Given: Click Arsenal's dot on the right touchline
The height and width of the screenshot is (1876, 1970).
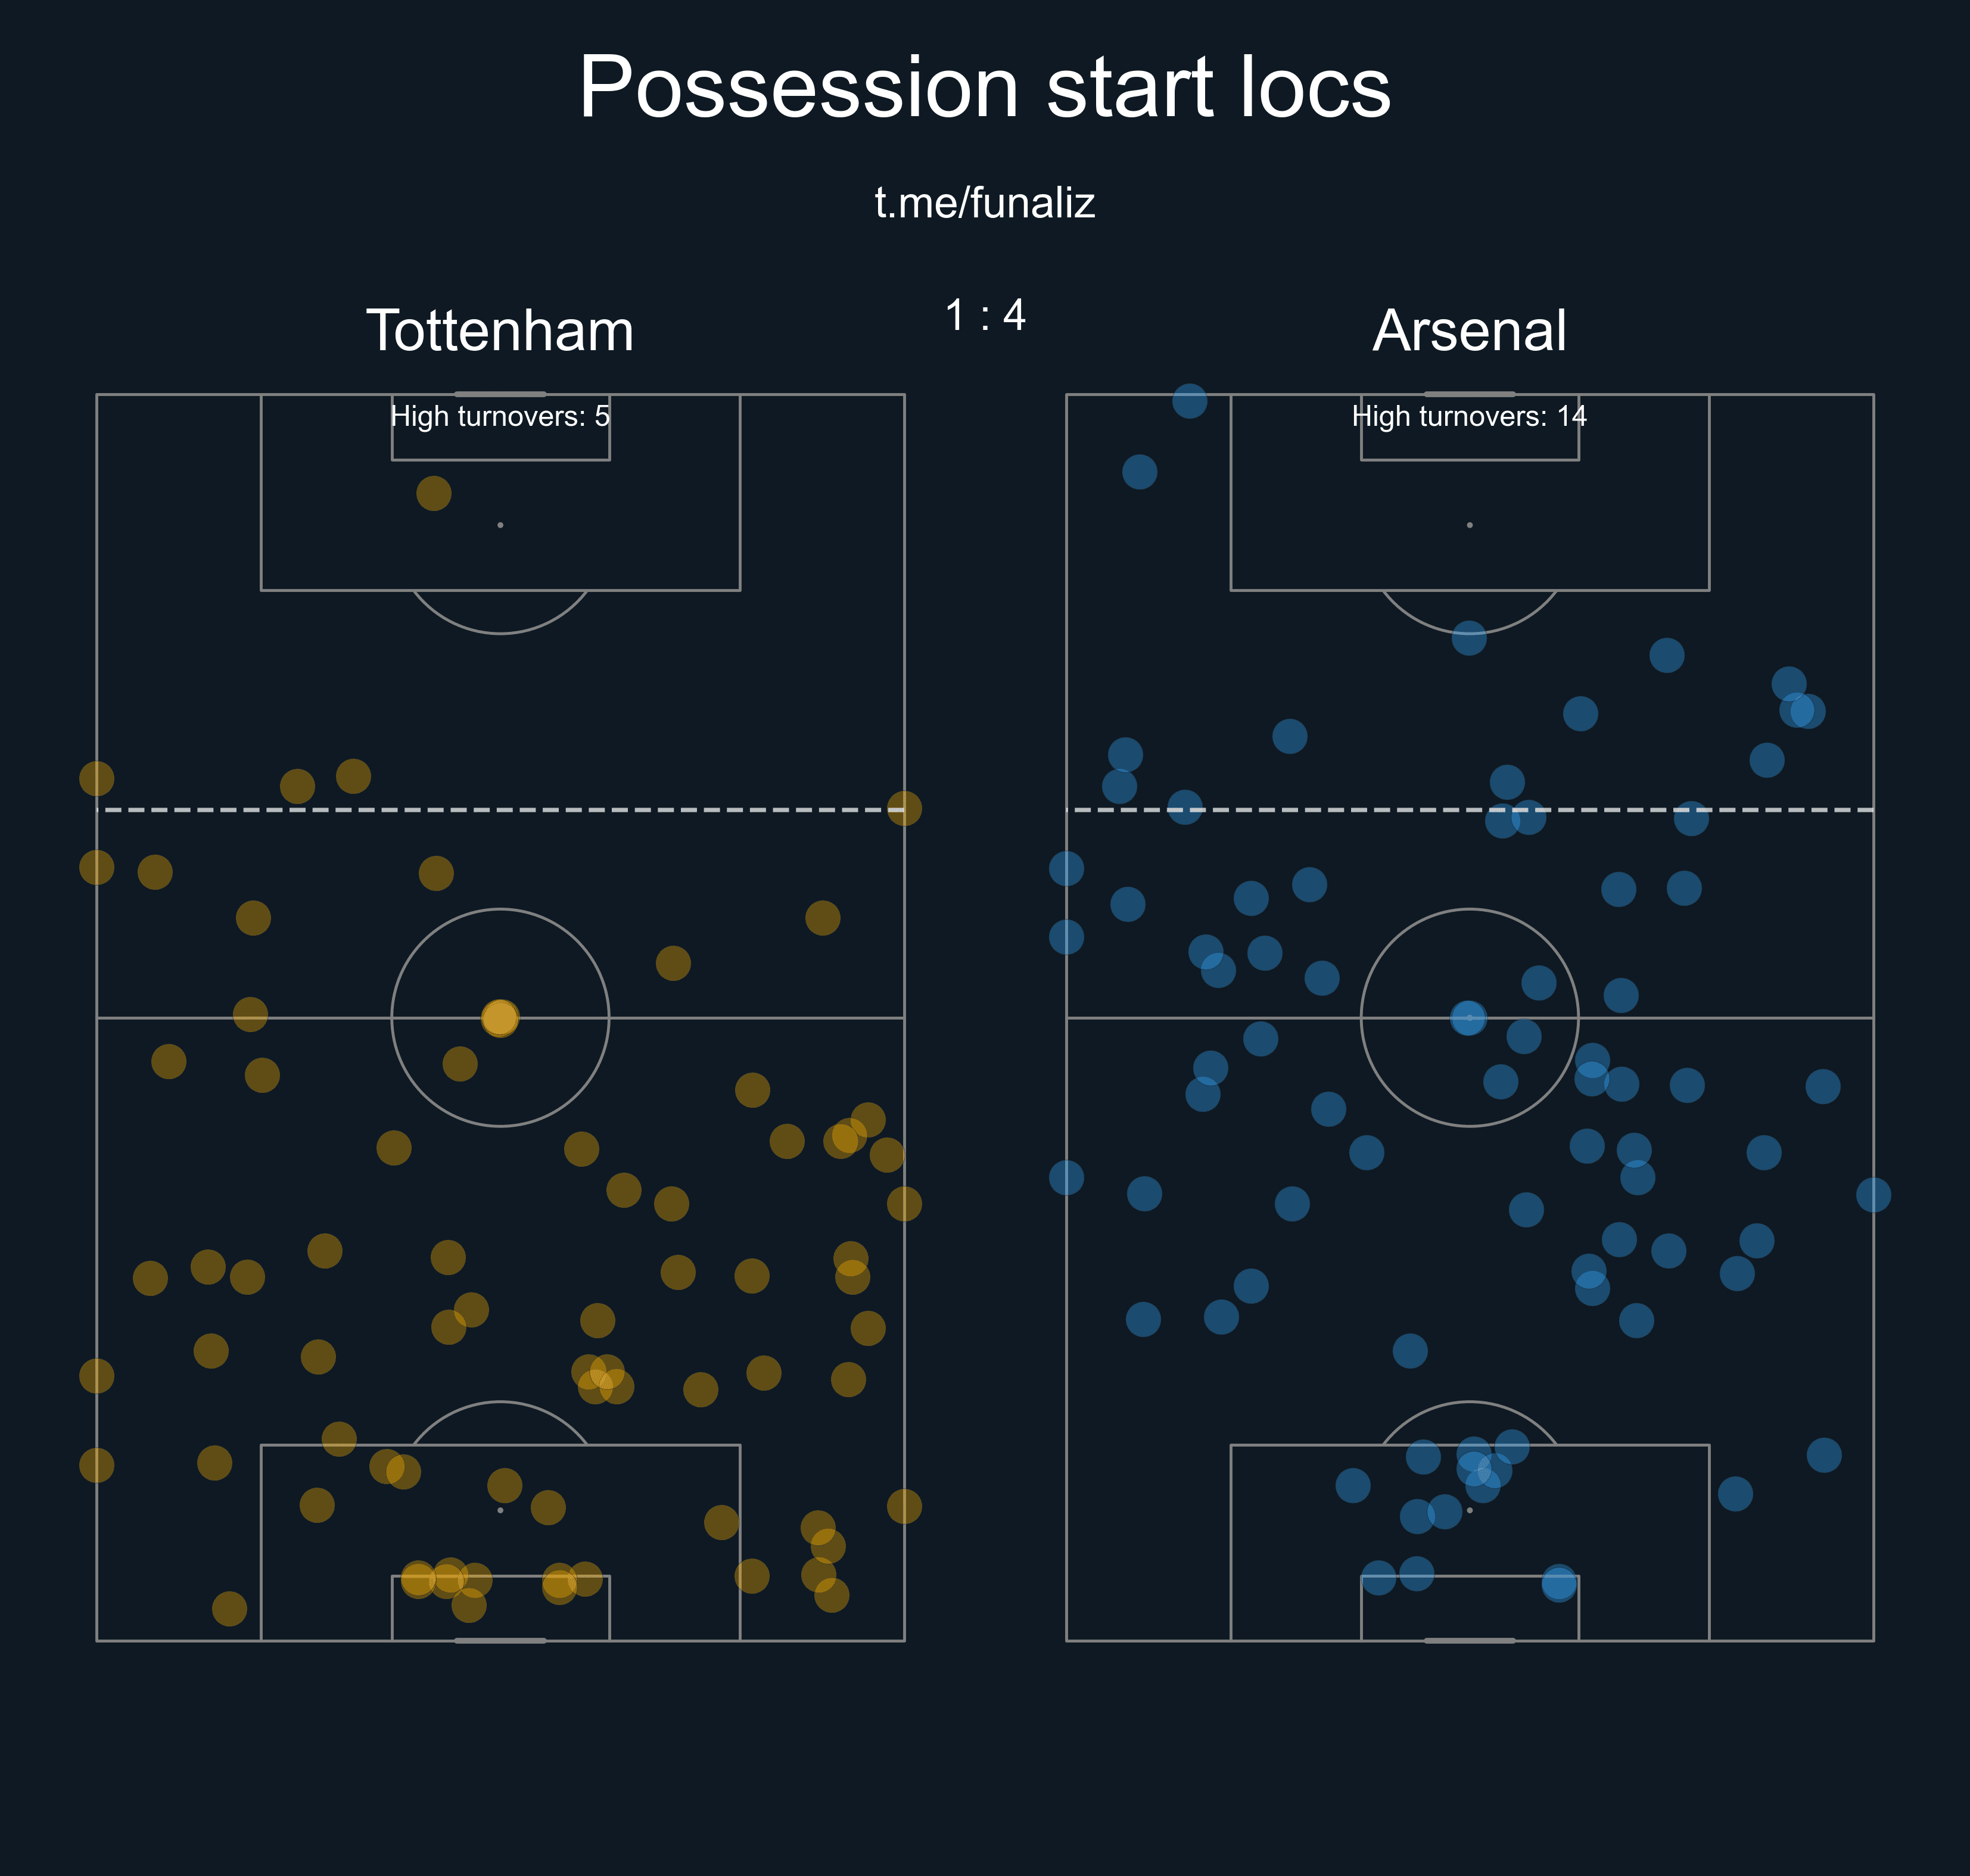Looking at the screenshot, I should (1873, 1194).
